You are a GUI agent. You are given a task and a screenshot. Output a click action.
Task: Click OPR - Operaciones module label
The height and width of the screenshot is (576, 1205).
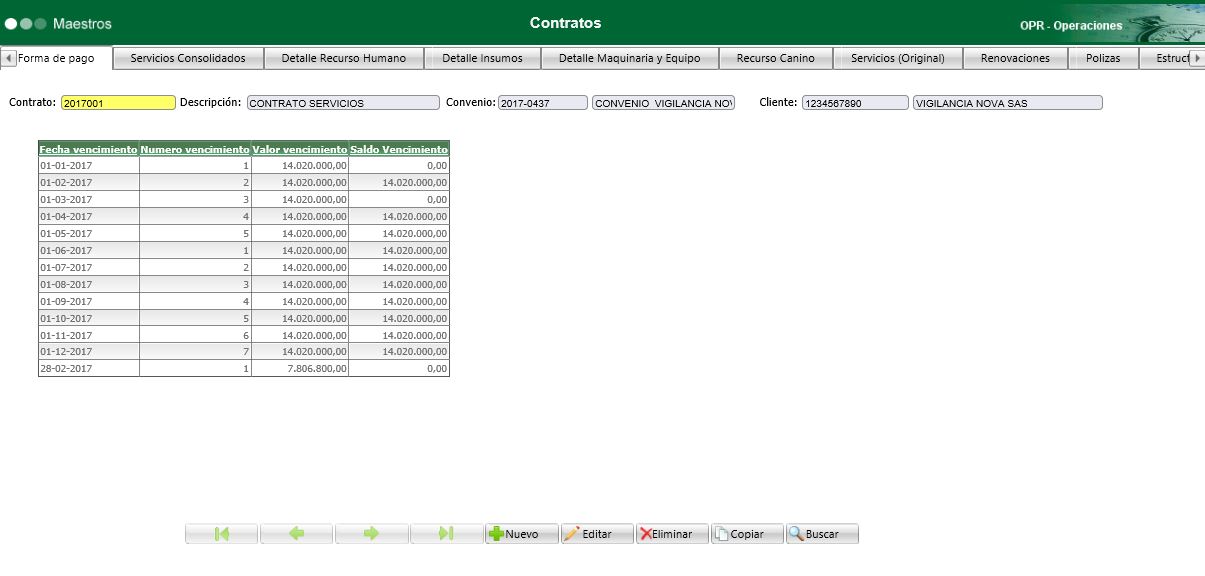point(1071,26)
